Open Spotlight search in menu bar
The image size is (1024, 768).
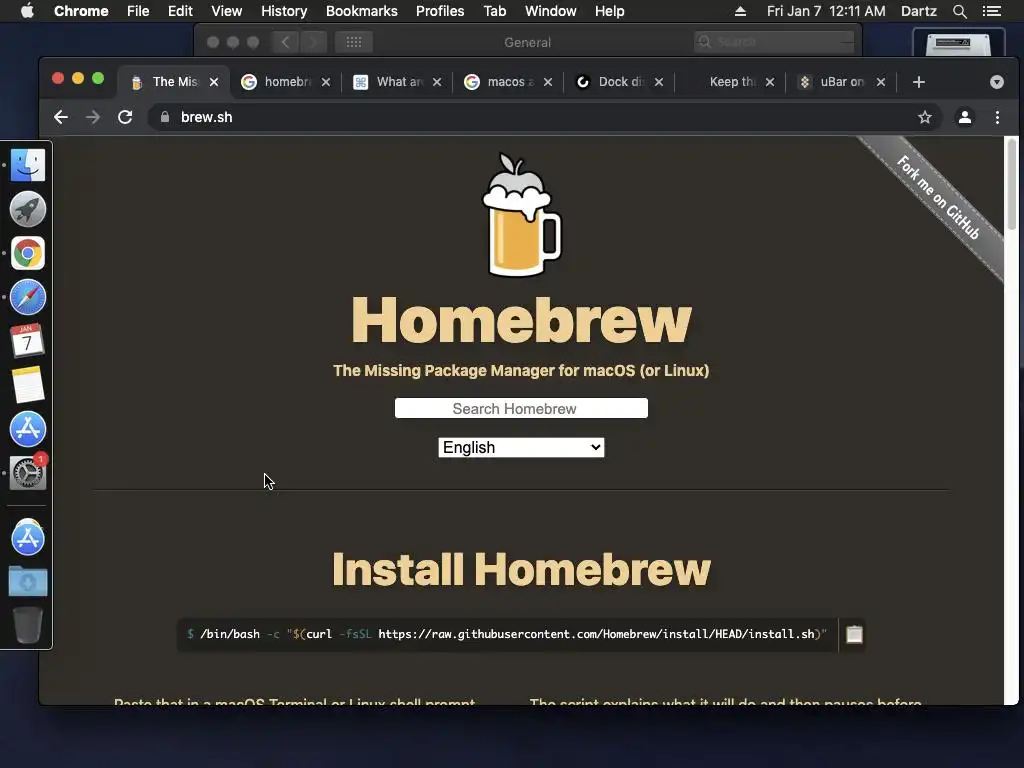coord(959,11)
